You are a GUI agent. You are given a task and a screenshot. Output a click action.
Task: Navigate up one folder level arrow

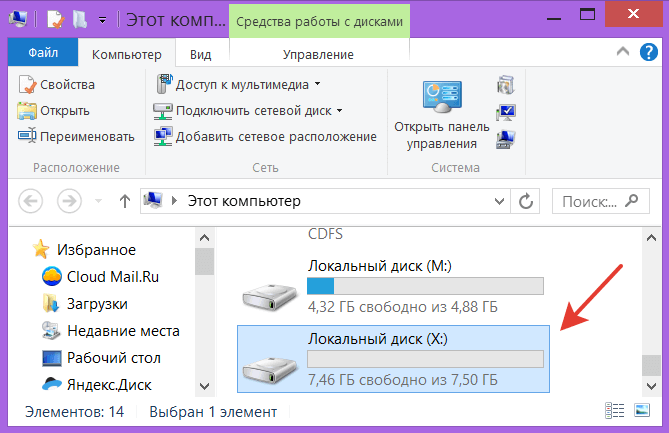(125, 201)
